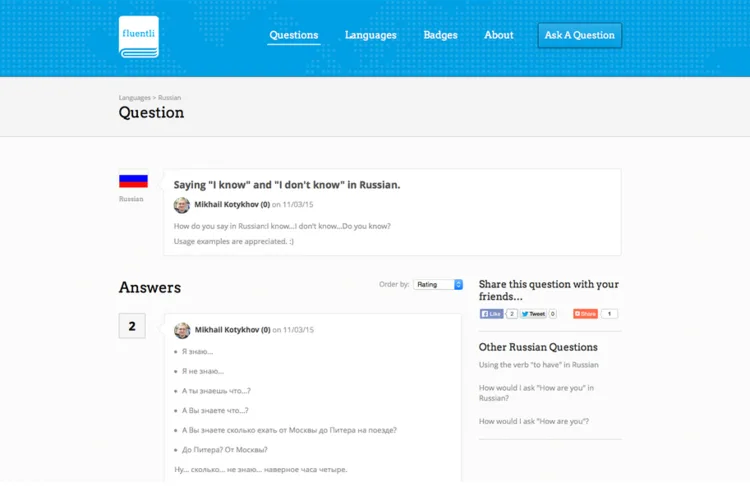
Task: Follow the Russian breadcrumb link
Action: (x=169, y=98)
